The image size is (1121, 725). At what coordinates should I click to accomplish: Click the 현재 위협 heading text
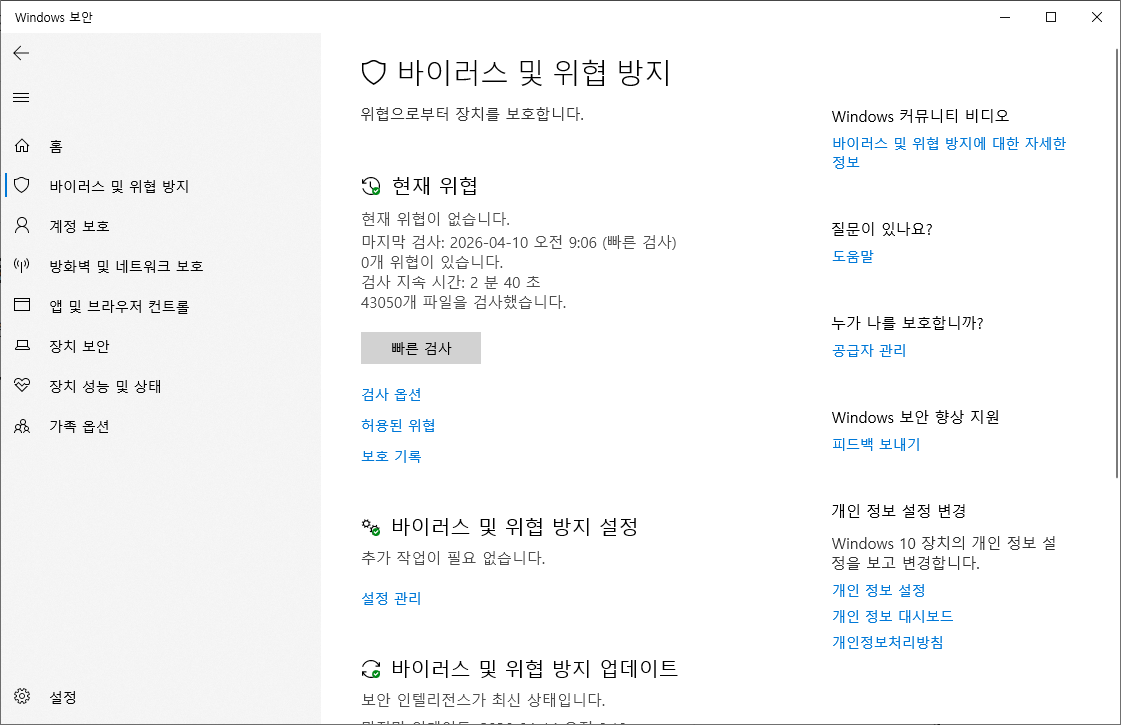435,186
